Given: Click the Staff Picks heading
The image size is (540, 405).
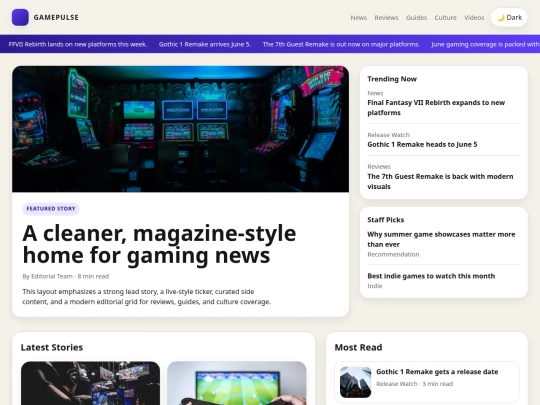Looking at the screenshot, I should click(x=386, y=220).
